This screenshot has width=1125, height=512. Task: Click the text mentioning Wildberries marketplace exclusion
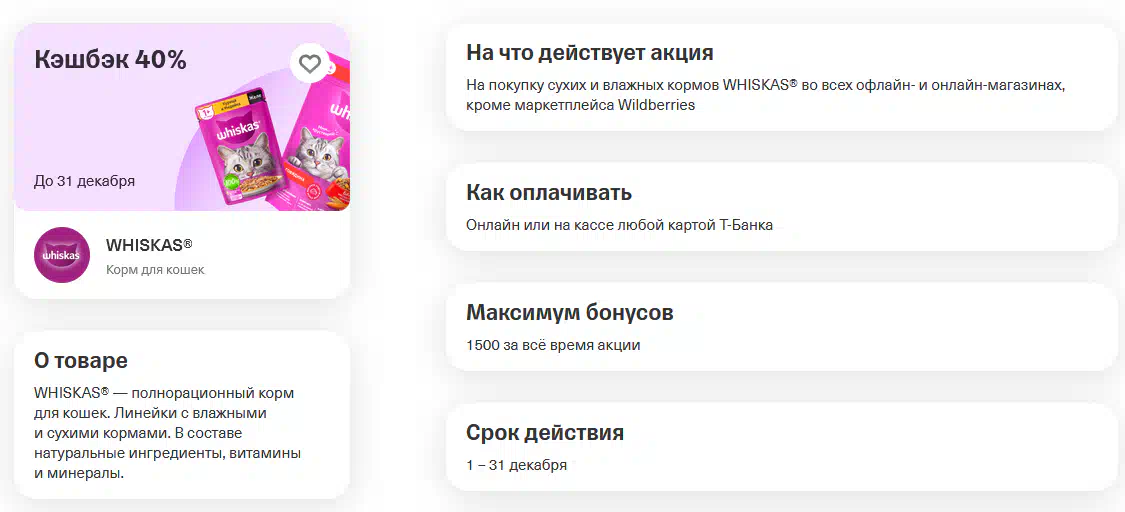(766, 95)
